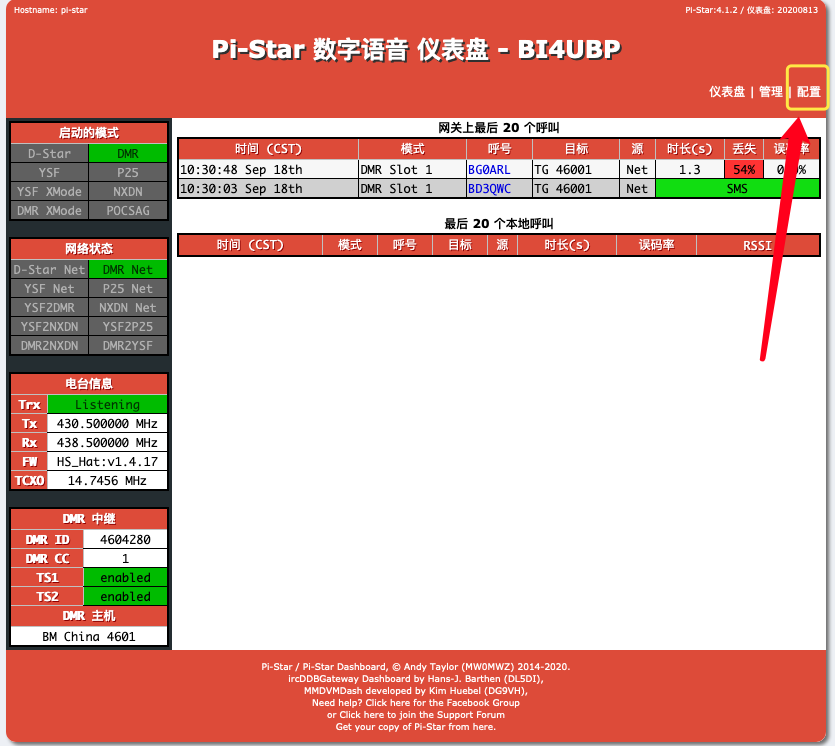Click TS1 enabled status cell
835x746 pixels.
click(125, 578)
